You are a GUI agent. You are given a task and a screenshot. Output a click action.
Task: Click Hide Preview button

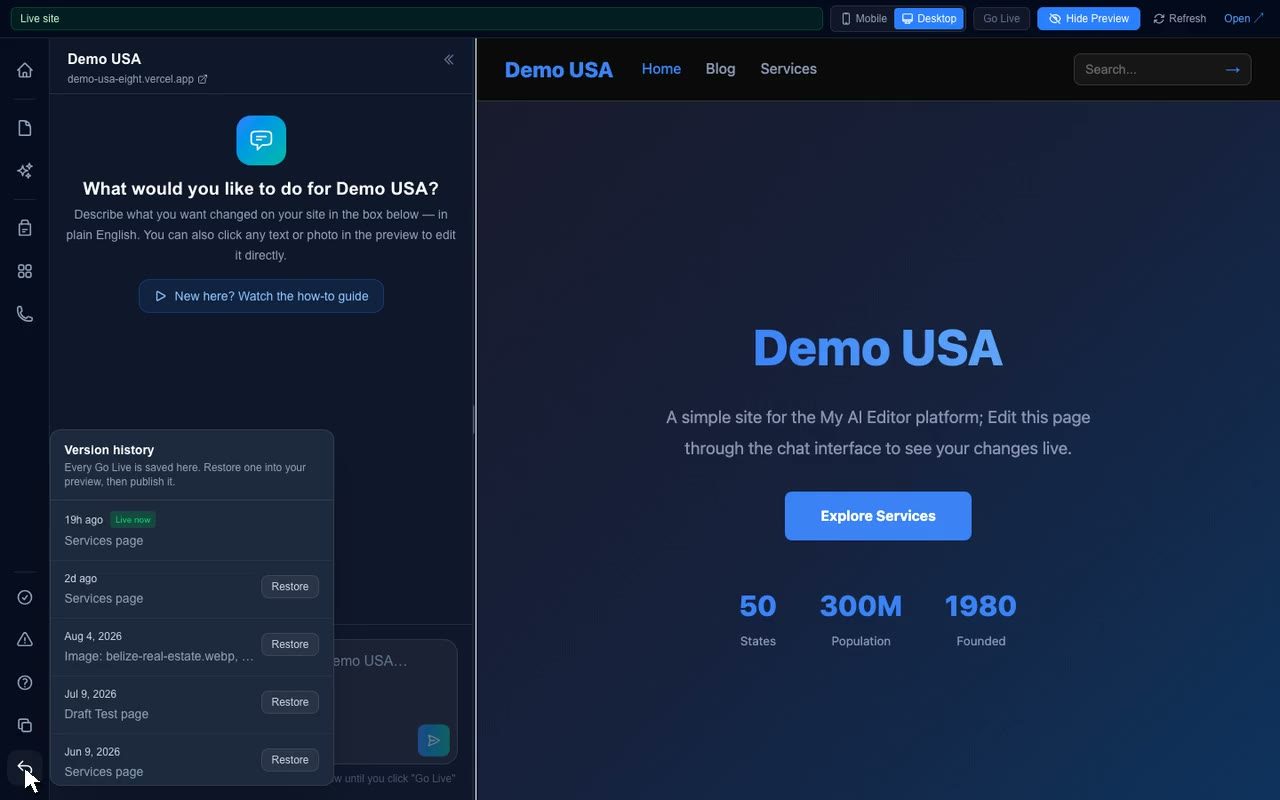coord(1088,19)
